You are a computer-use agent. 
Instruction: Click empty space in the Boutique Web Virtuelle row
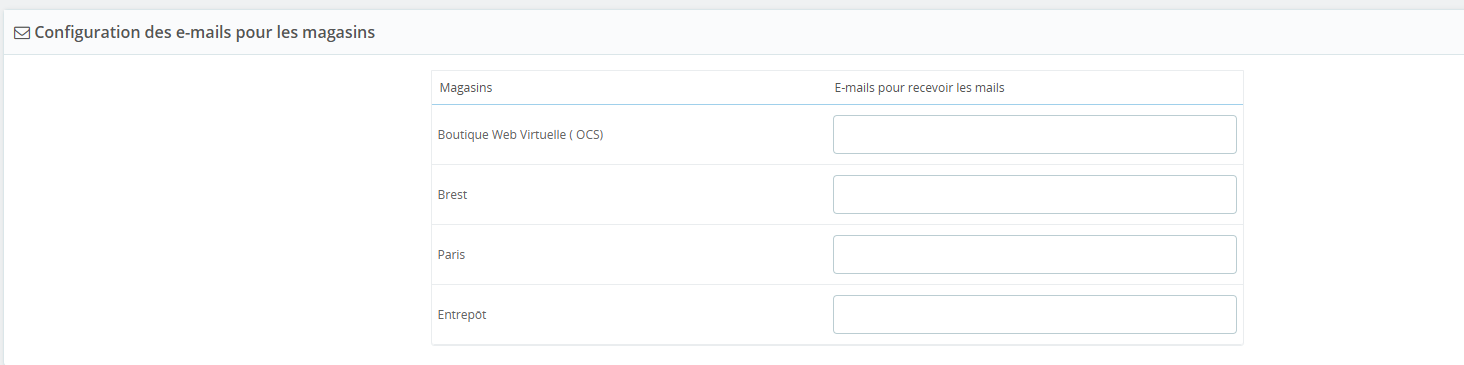click(x=715, y=135)
